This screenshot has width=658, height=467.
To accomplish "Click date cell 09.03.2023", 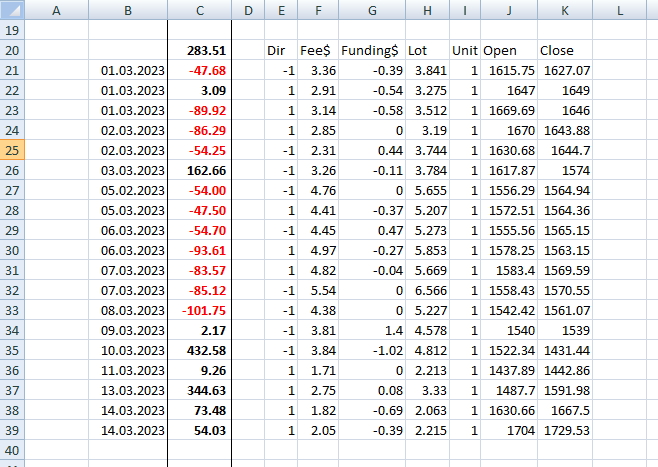I will coord(128,330).
